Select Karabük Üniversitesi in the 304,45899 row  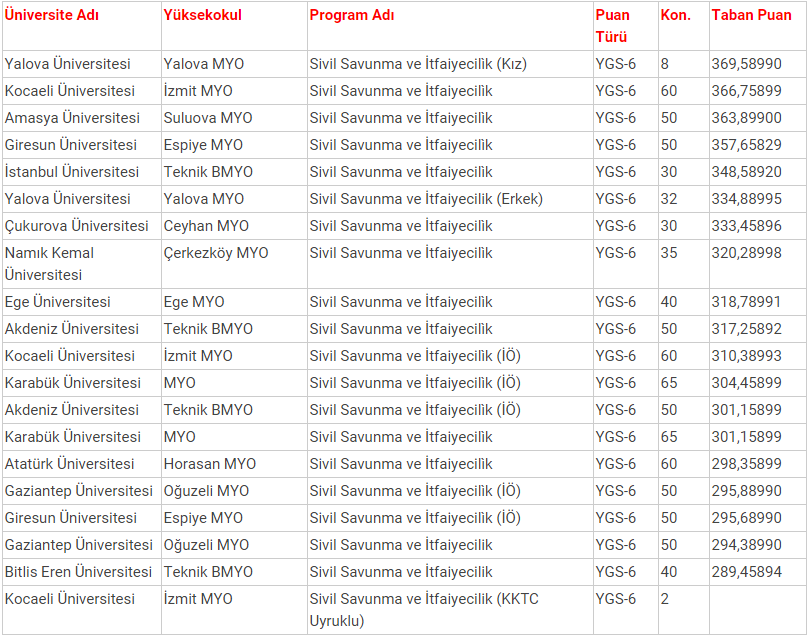pyautogui.click(x=73, y=383)
